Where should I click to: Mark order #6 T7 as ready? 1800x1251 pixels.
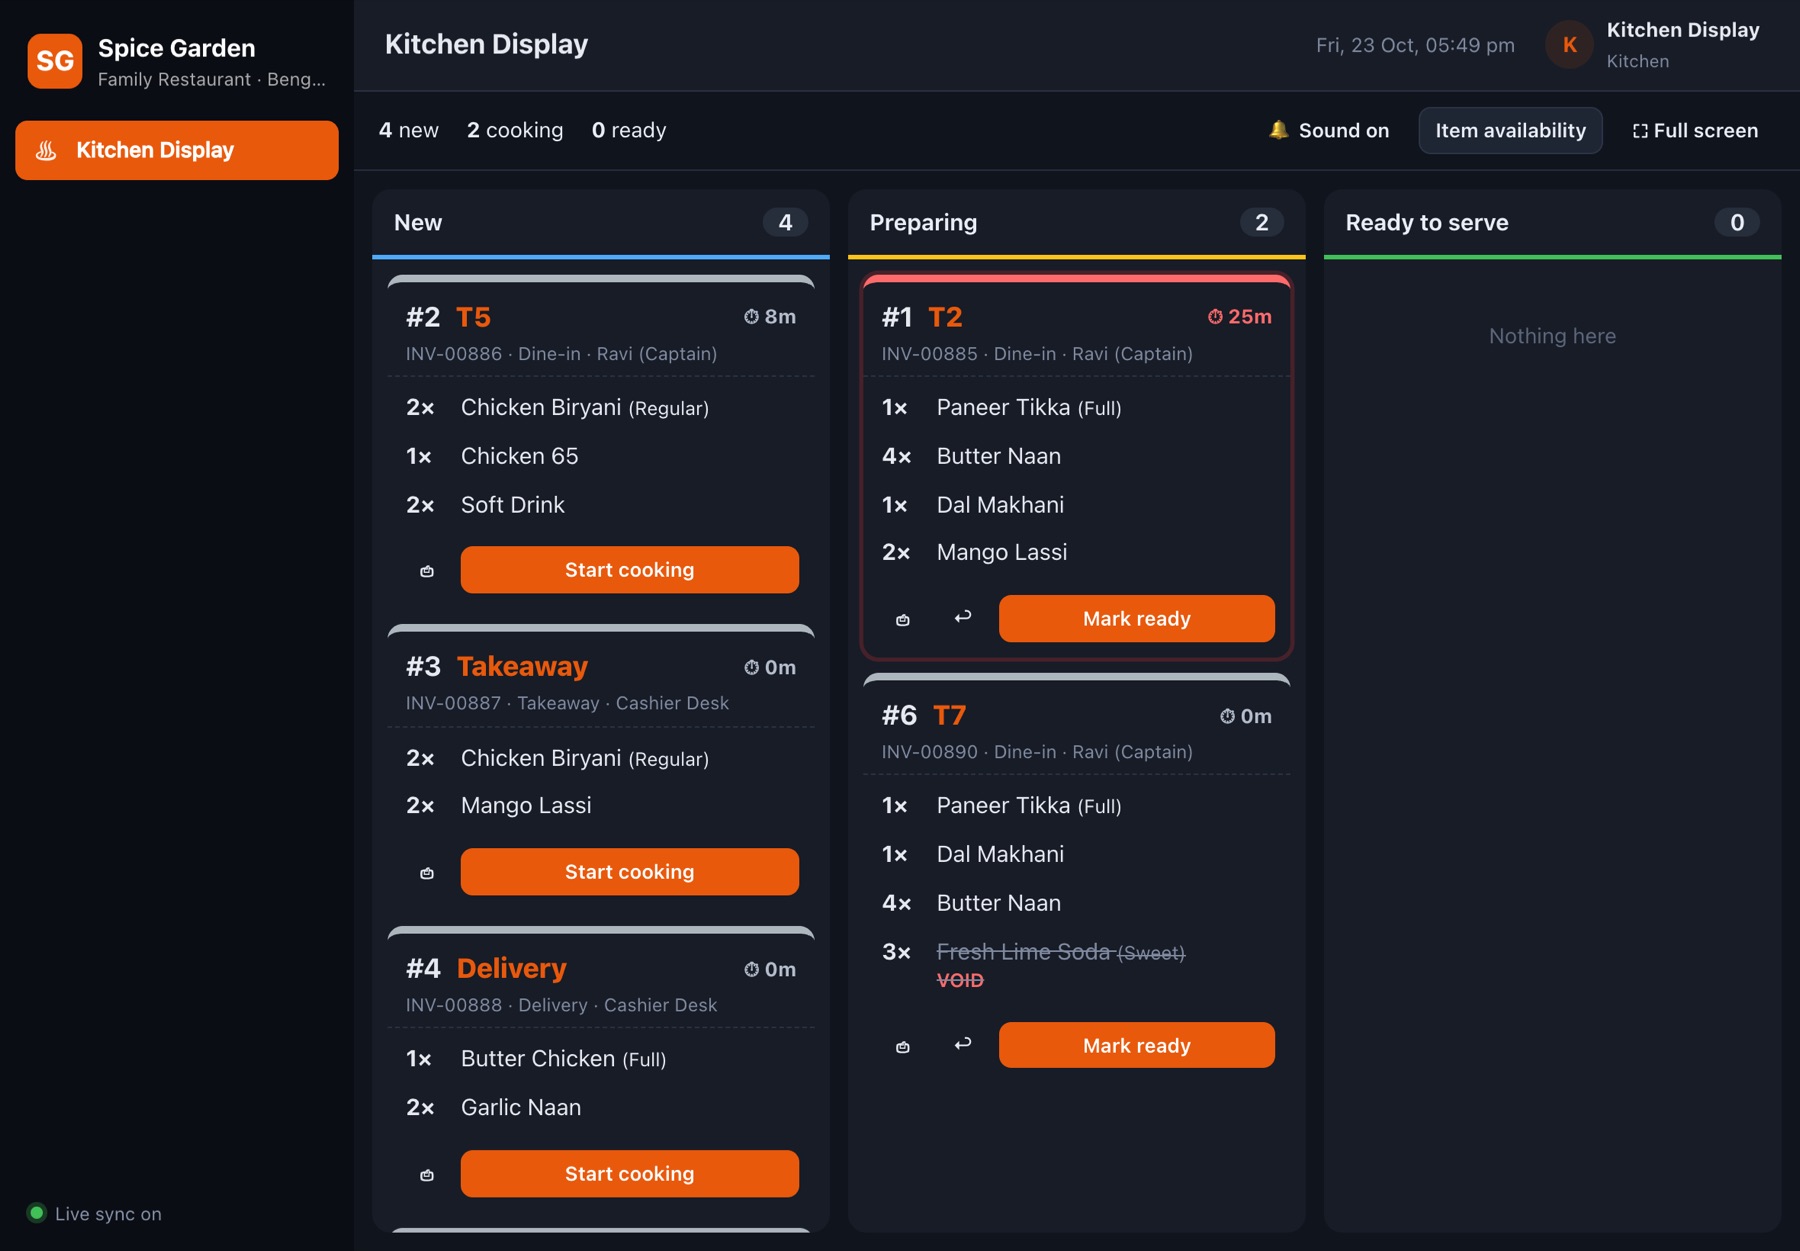coord(1137,1046)
